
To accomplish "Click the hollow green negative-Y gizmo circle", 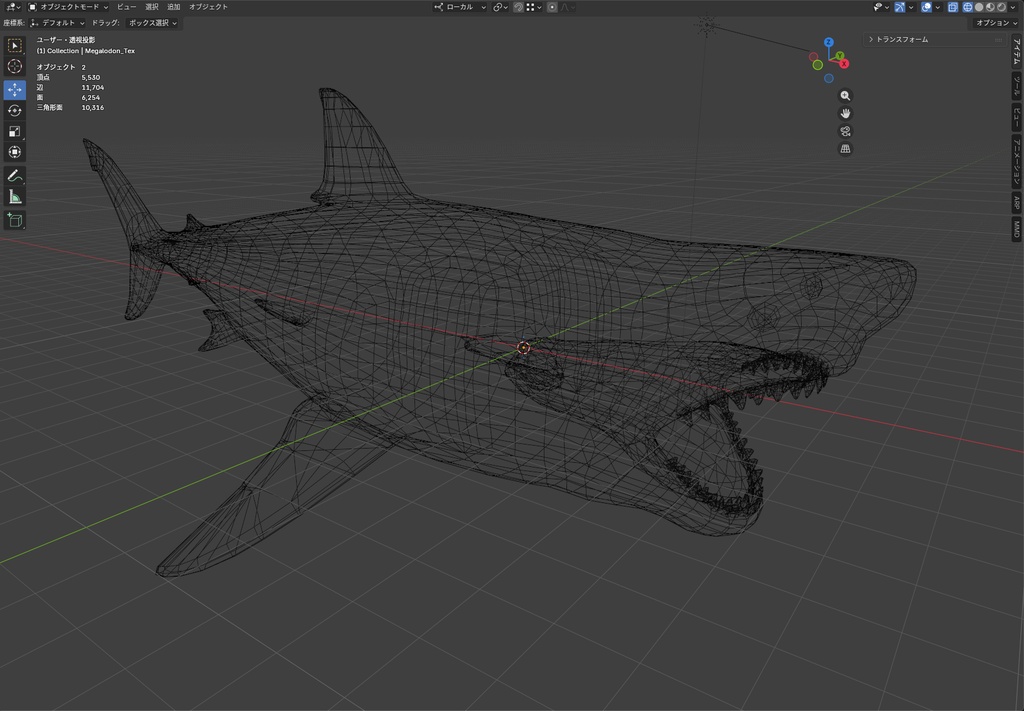I will pos(817,65).
